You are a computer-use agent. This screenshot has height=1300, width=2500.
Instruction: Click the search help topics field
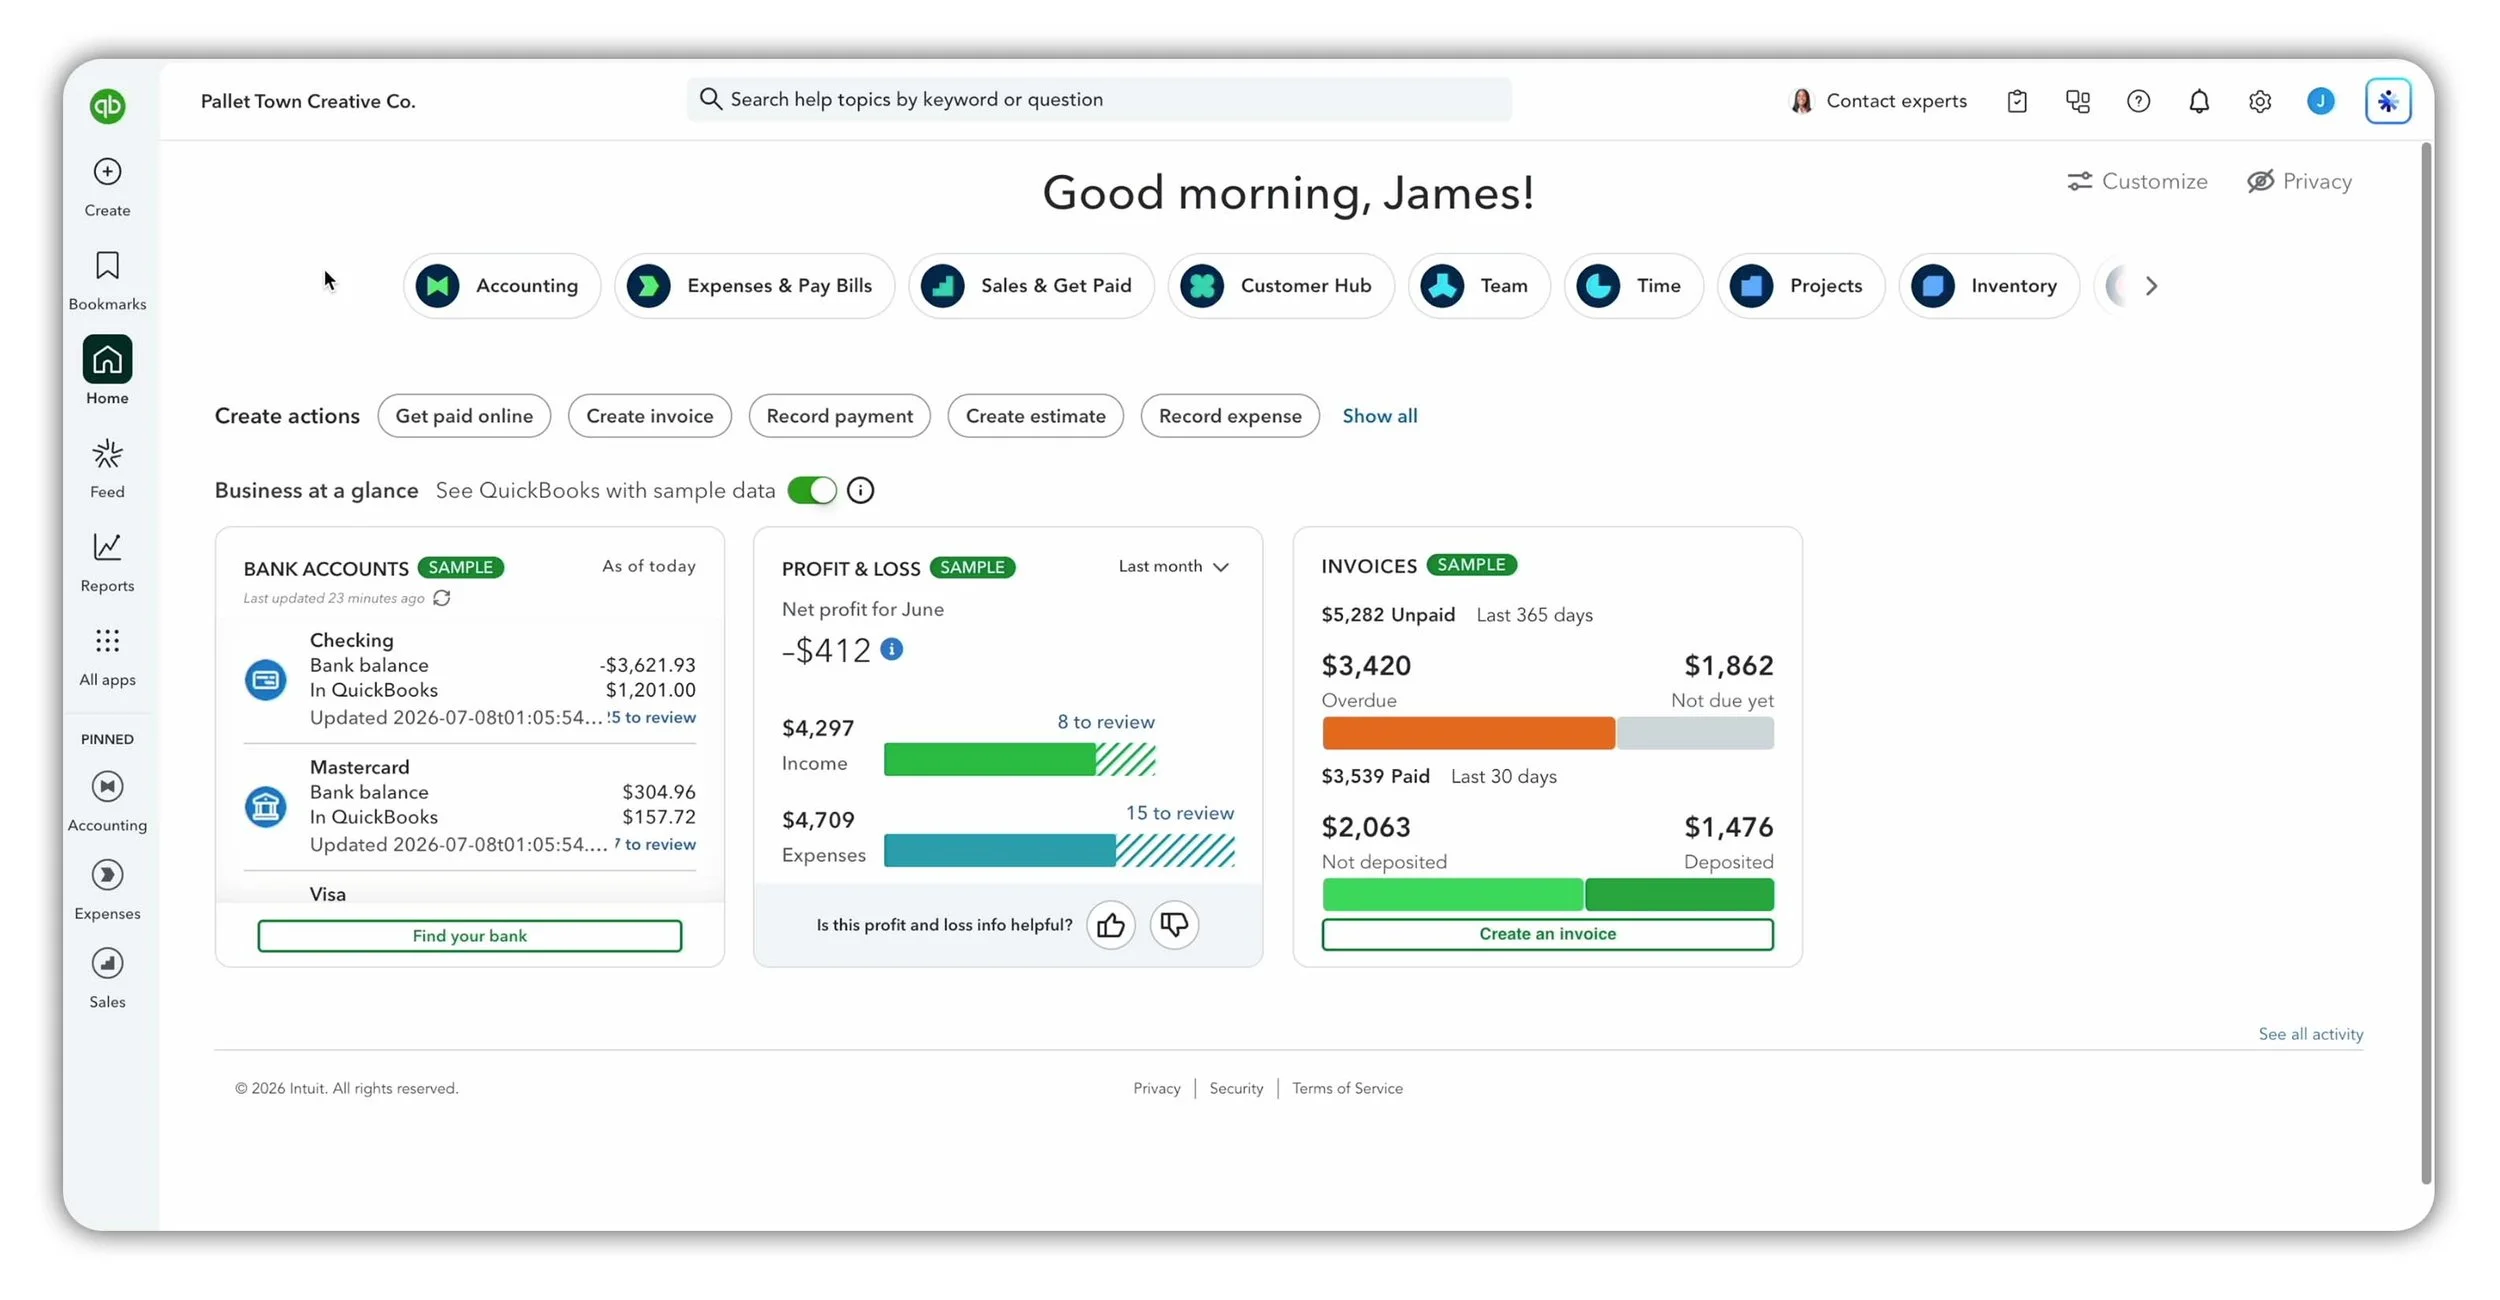point(1099,99)
